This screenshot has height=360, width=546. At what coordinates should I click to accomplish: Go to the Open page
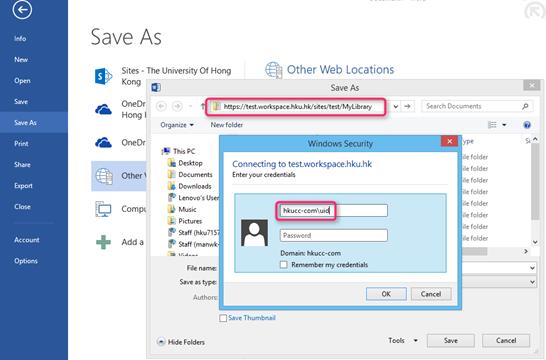pos(22,81)
